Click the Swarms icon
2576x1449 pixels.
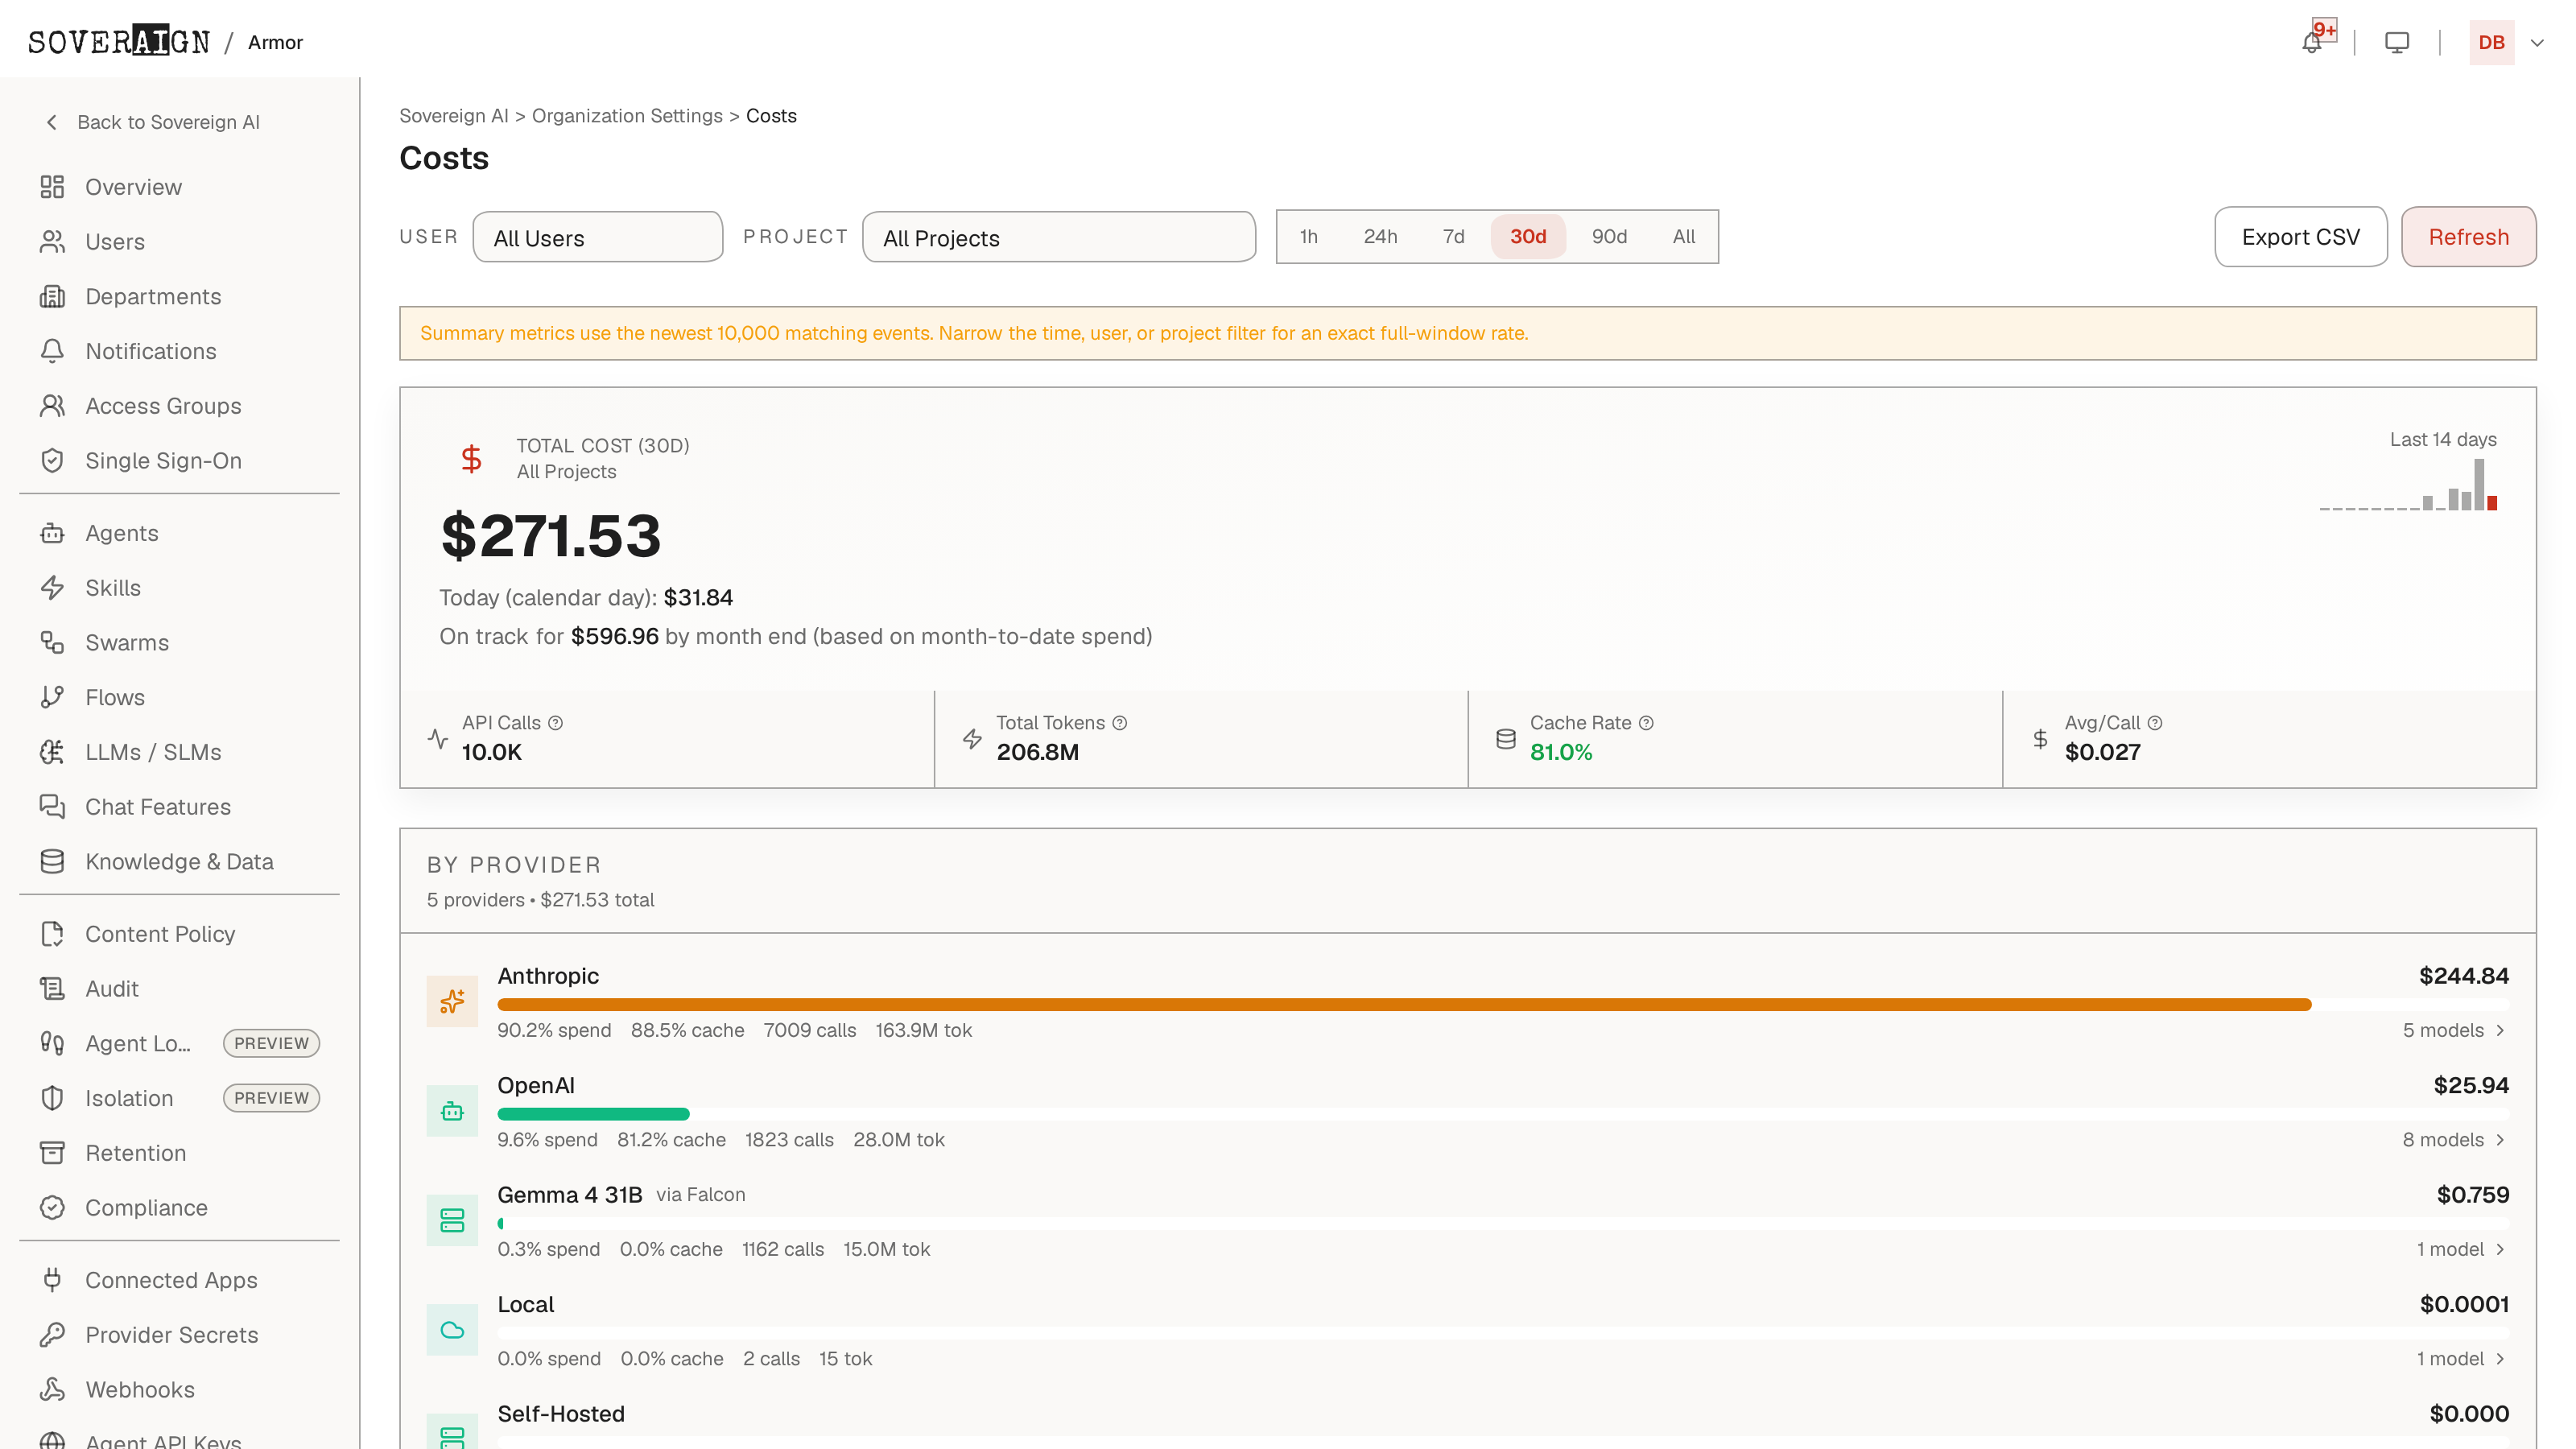pyautogui.click(x=52, y=643)
